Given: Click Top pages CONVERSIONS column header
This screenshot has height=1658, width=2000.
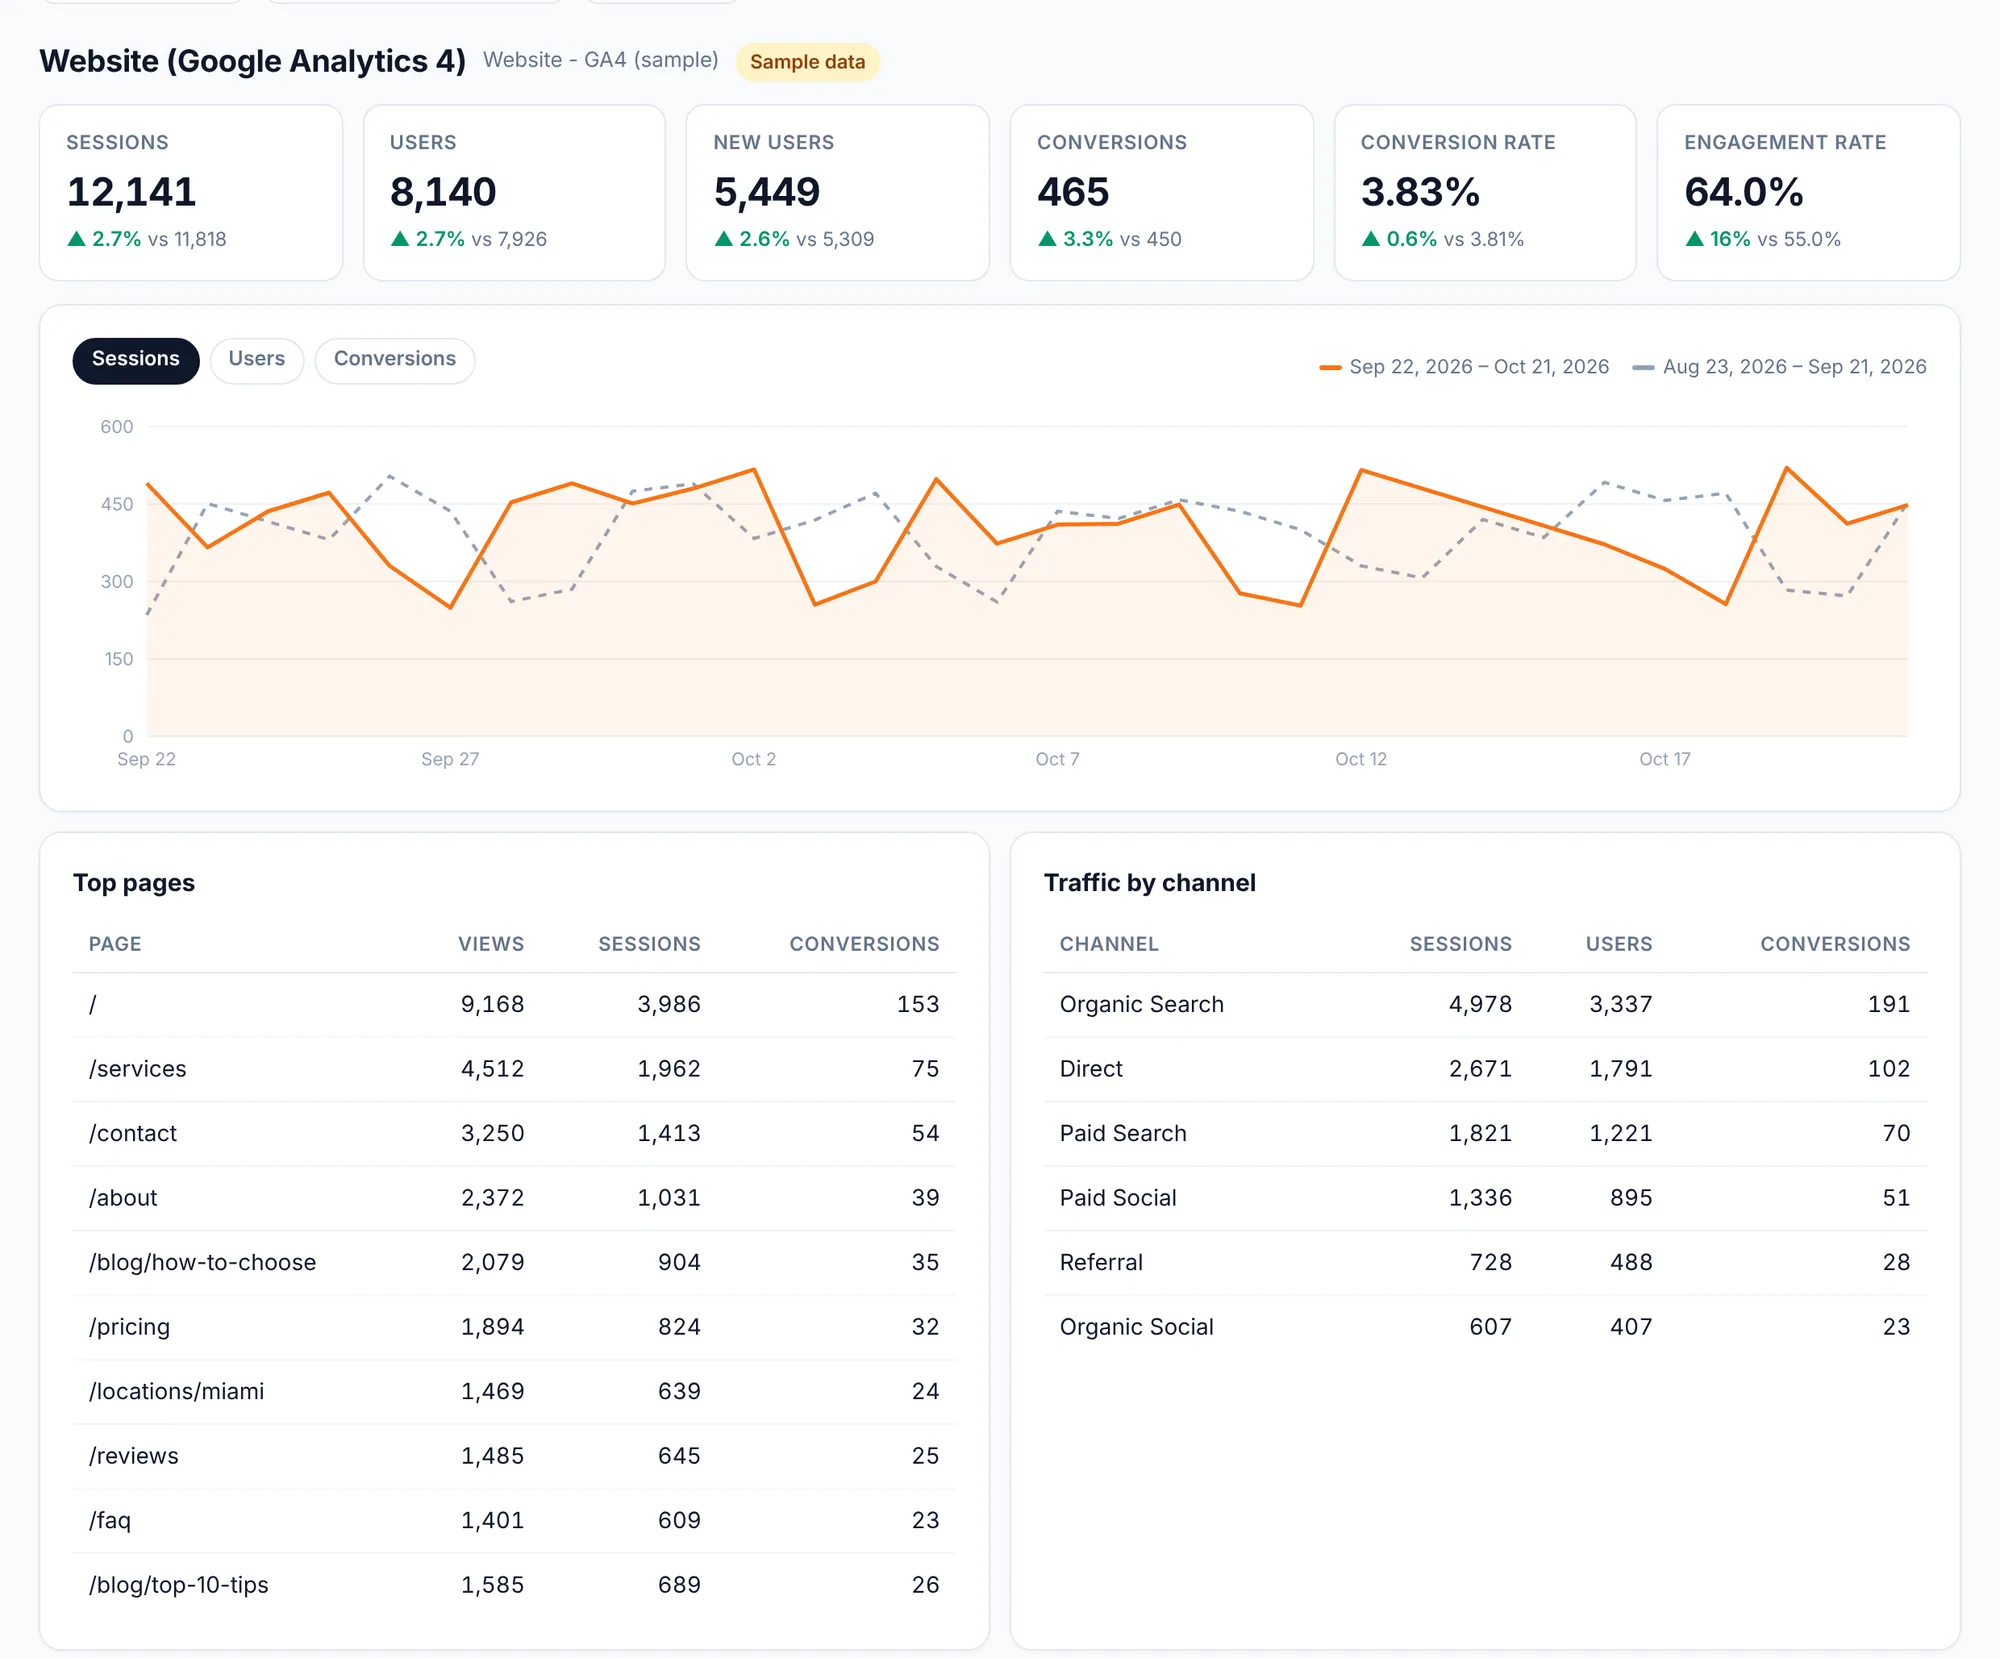Looking at the screenshot, I should click(865, 944).
